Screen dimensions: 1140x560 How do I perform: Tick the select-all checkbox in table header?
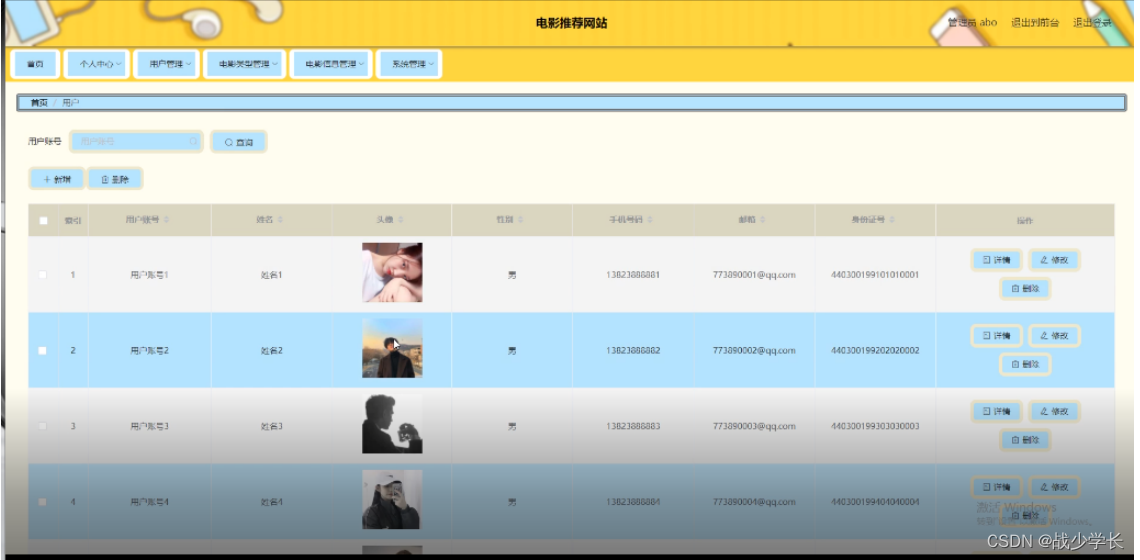click(43, 220)
